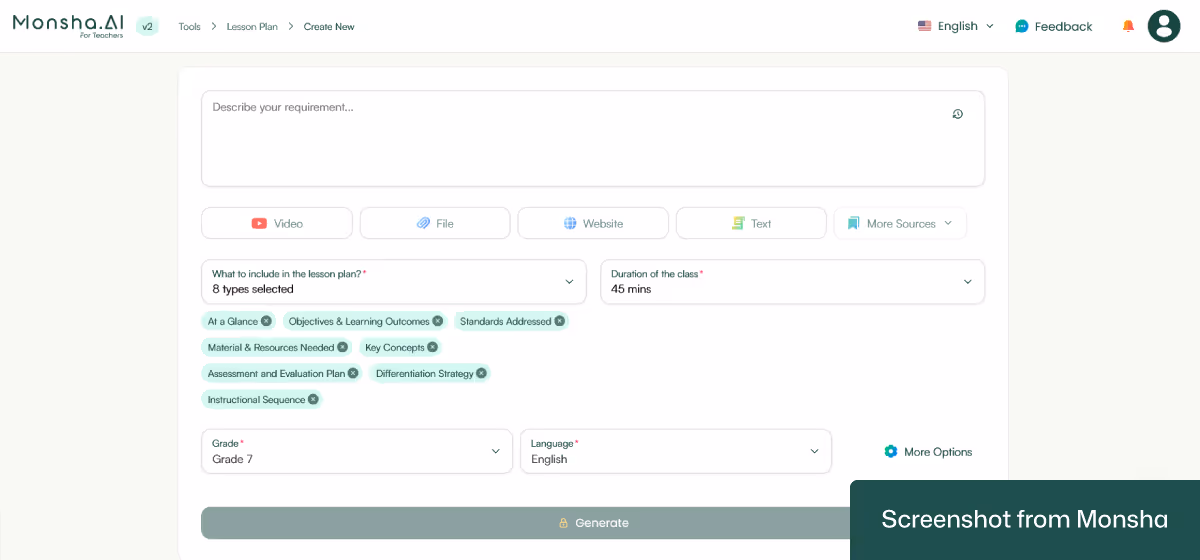1200x560 pixels.
Task: Click the US flag icon
Action: (925, 26)
